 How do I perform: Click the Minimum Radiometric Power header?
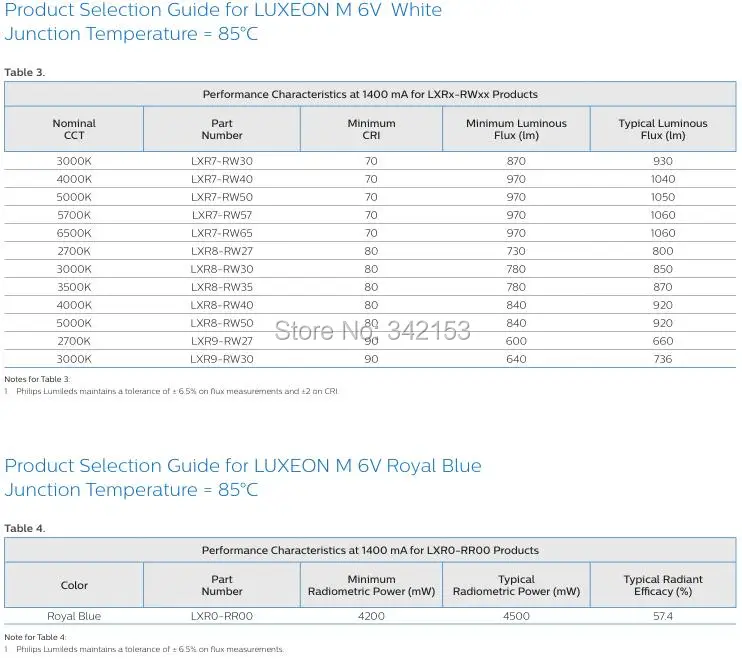[371, 585]
